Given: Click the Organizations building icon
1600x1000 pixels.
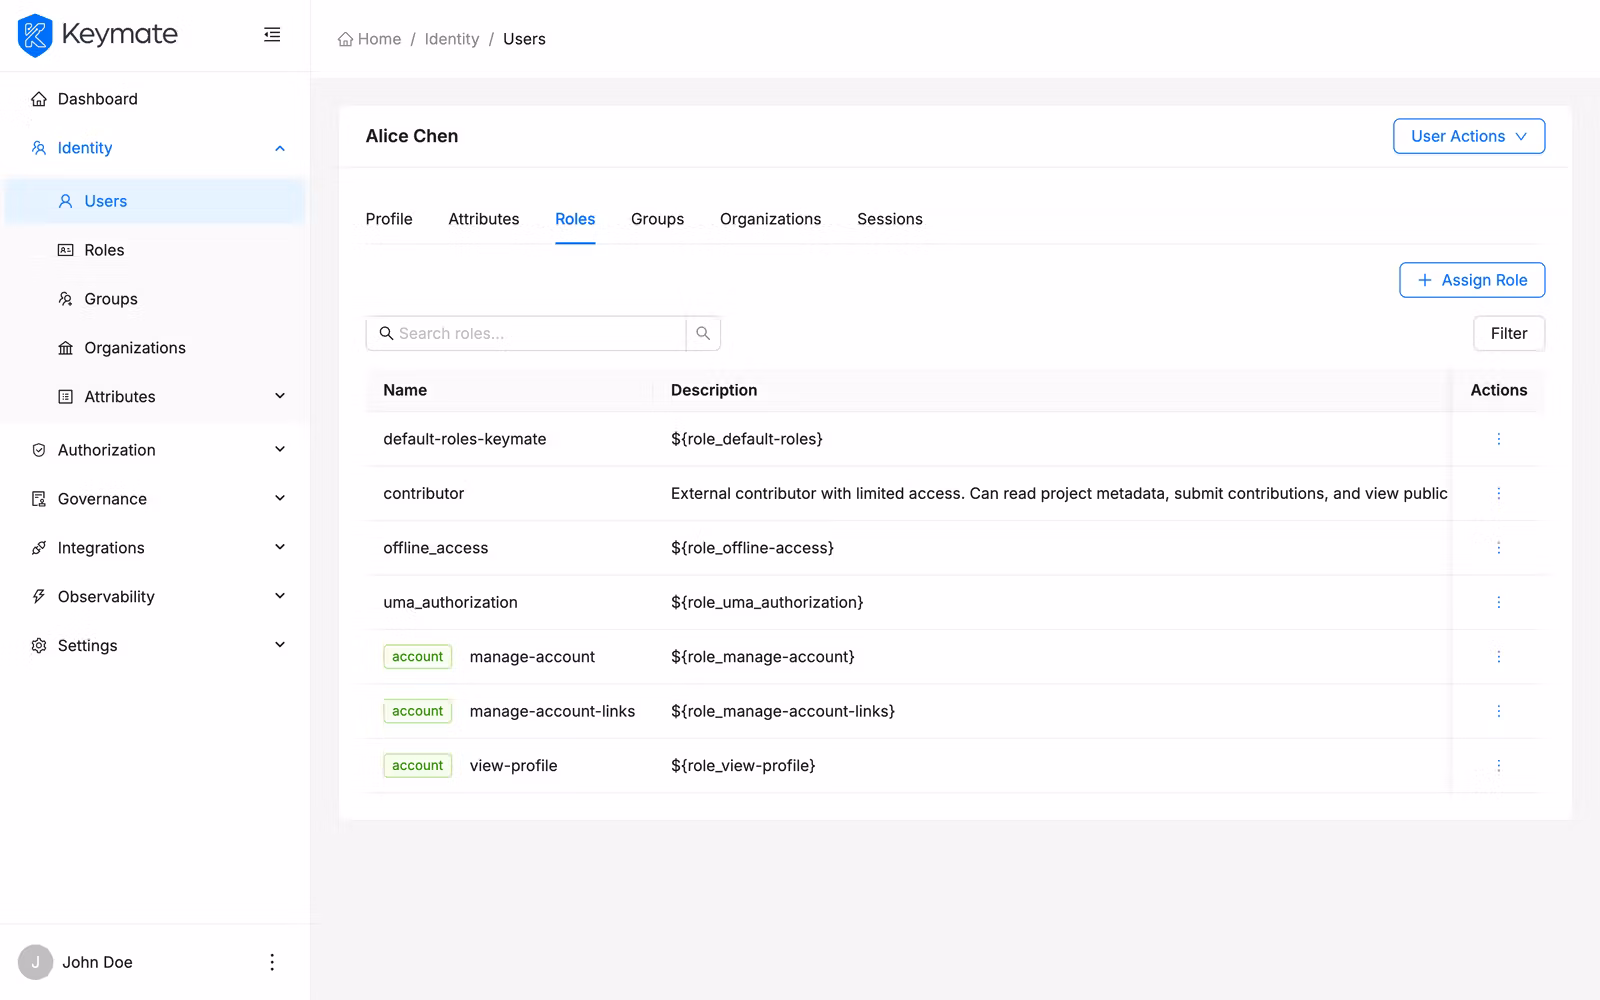Looking at the screenshot, I should tap(65, 347).
